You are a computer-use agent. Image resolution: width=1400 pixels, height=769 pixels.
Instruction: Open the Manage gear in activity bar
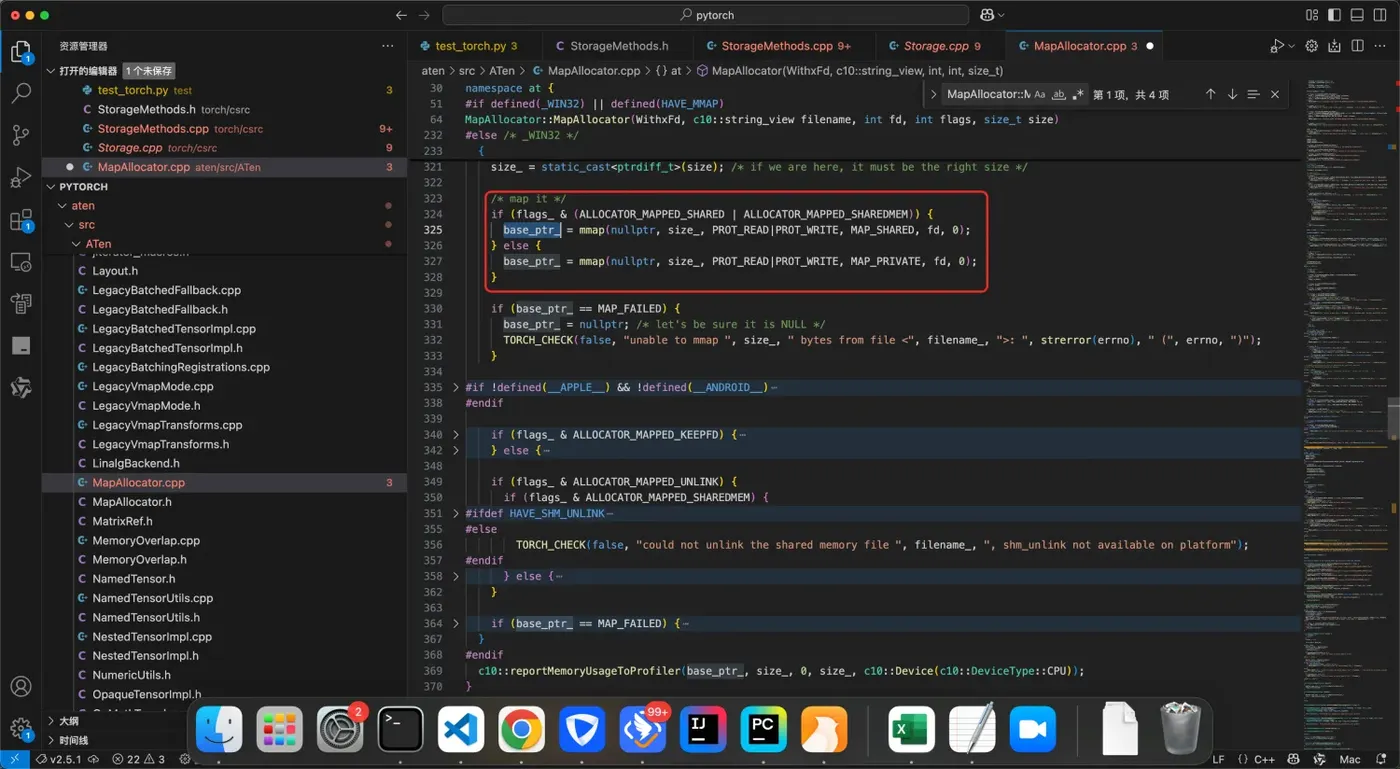[x=21, y=729]
